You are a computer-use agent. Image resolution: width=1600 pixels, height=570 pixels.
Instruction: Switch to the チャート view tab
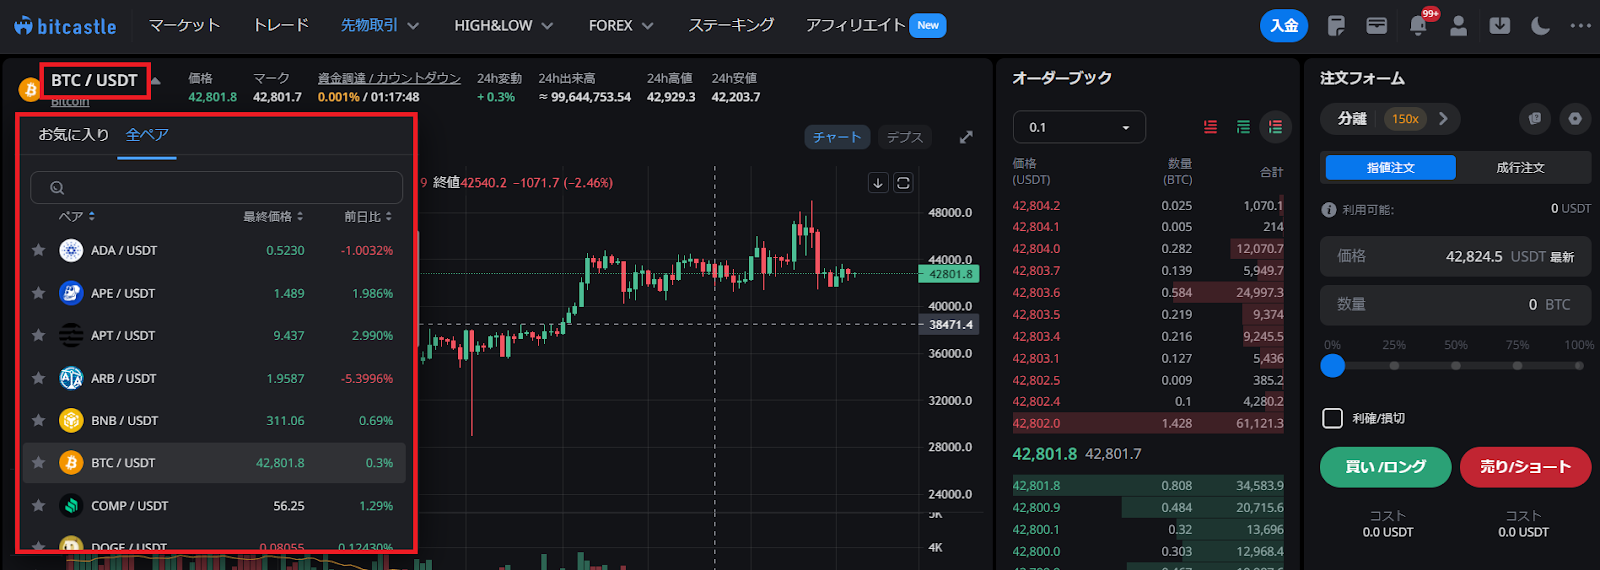click(x=837, y=137)
